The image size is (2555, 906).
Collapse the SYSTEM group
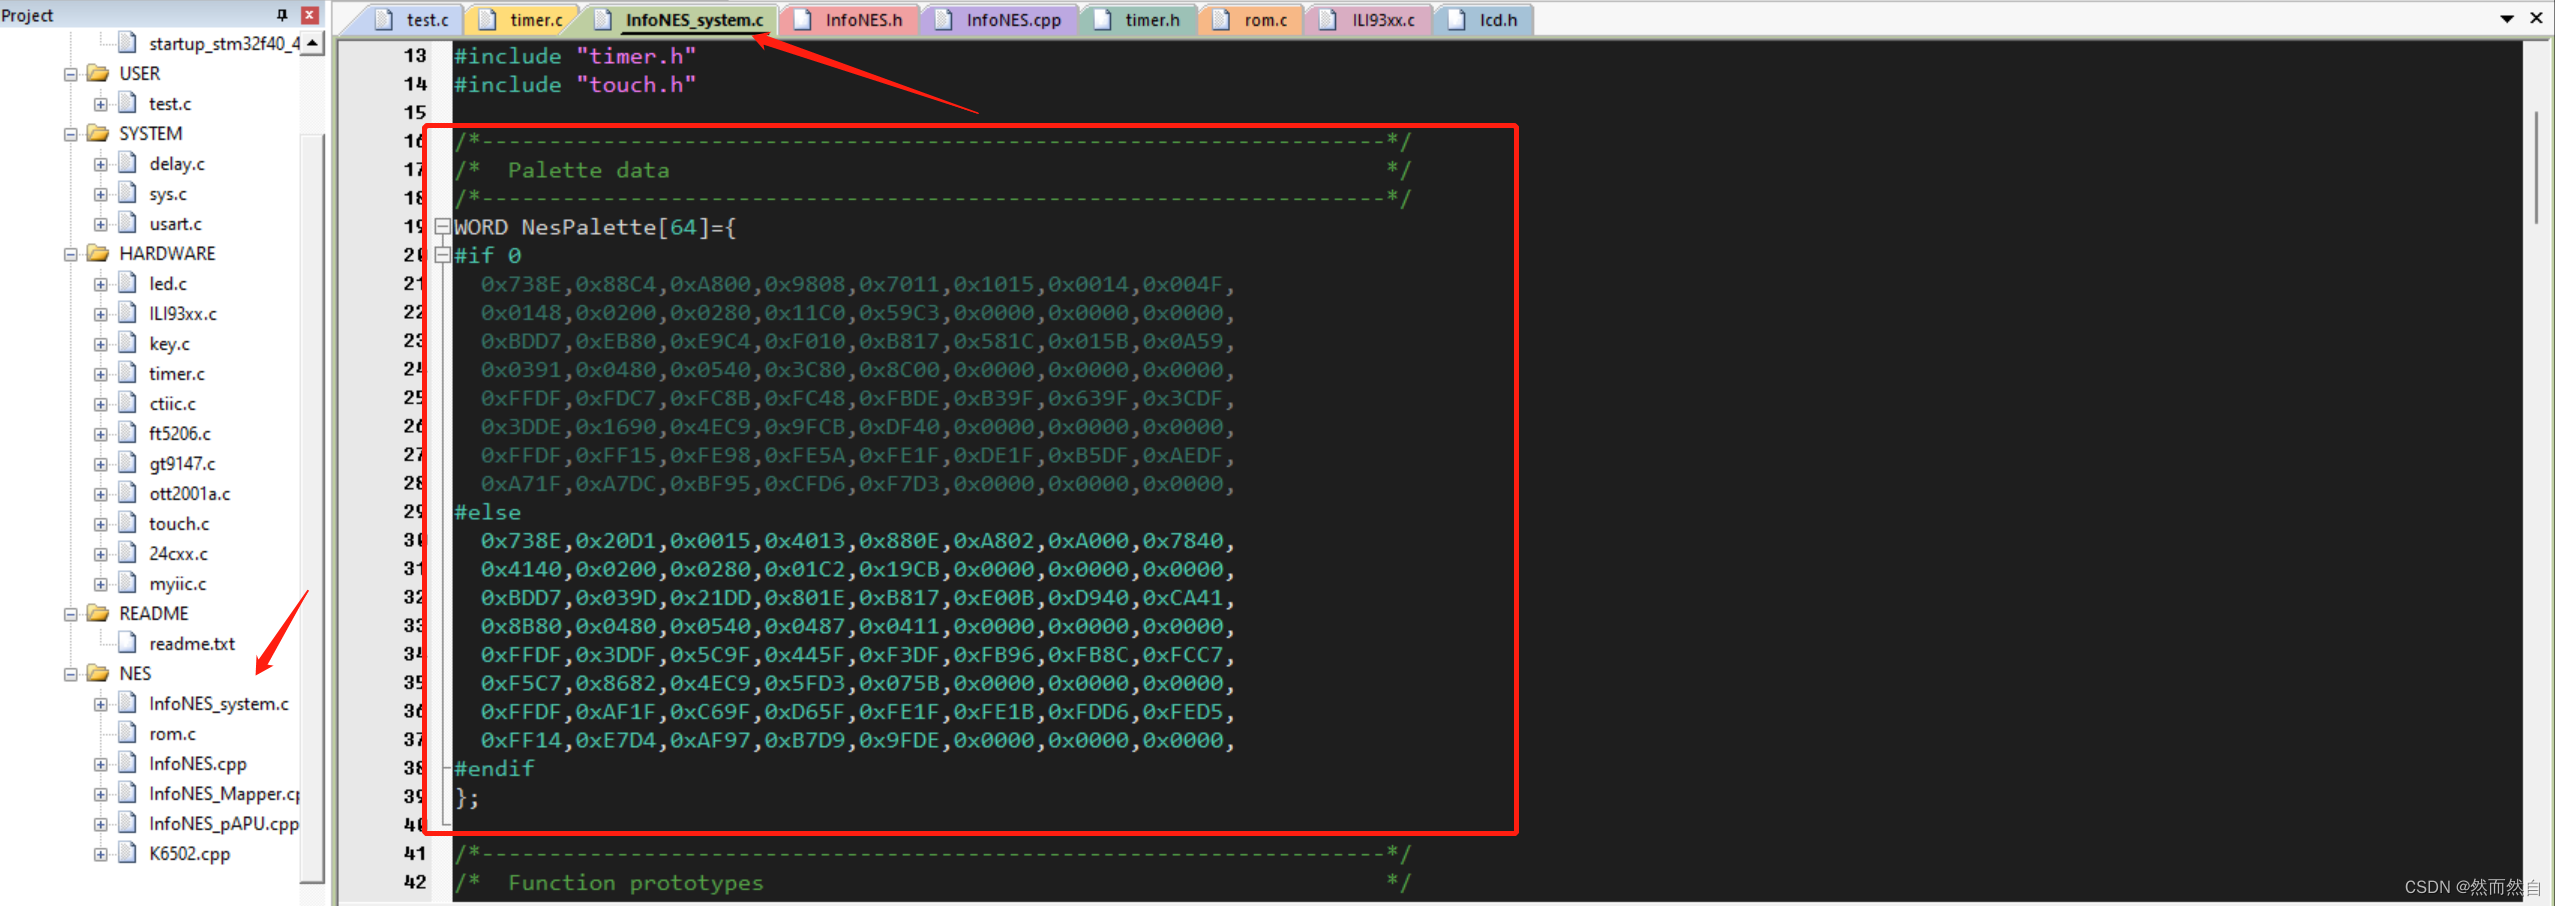point(71,134)
